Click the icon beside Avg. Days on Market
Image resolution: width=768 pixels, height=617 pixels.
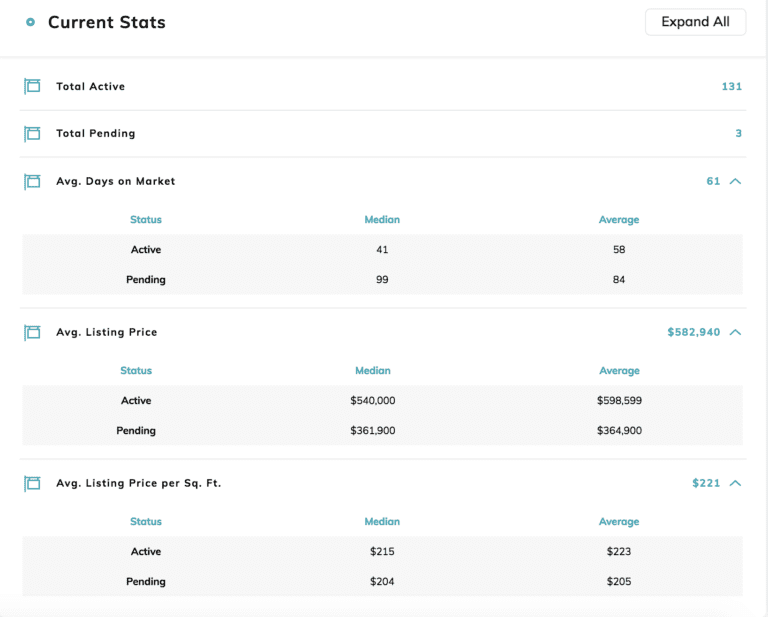point(32,181)
